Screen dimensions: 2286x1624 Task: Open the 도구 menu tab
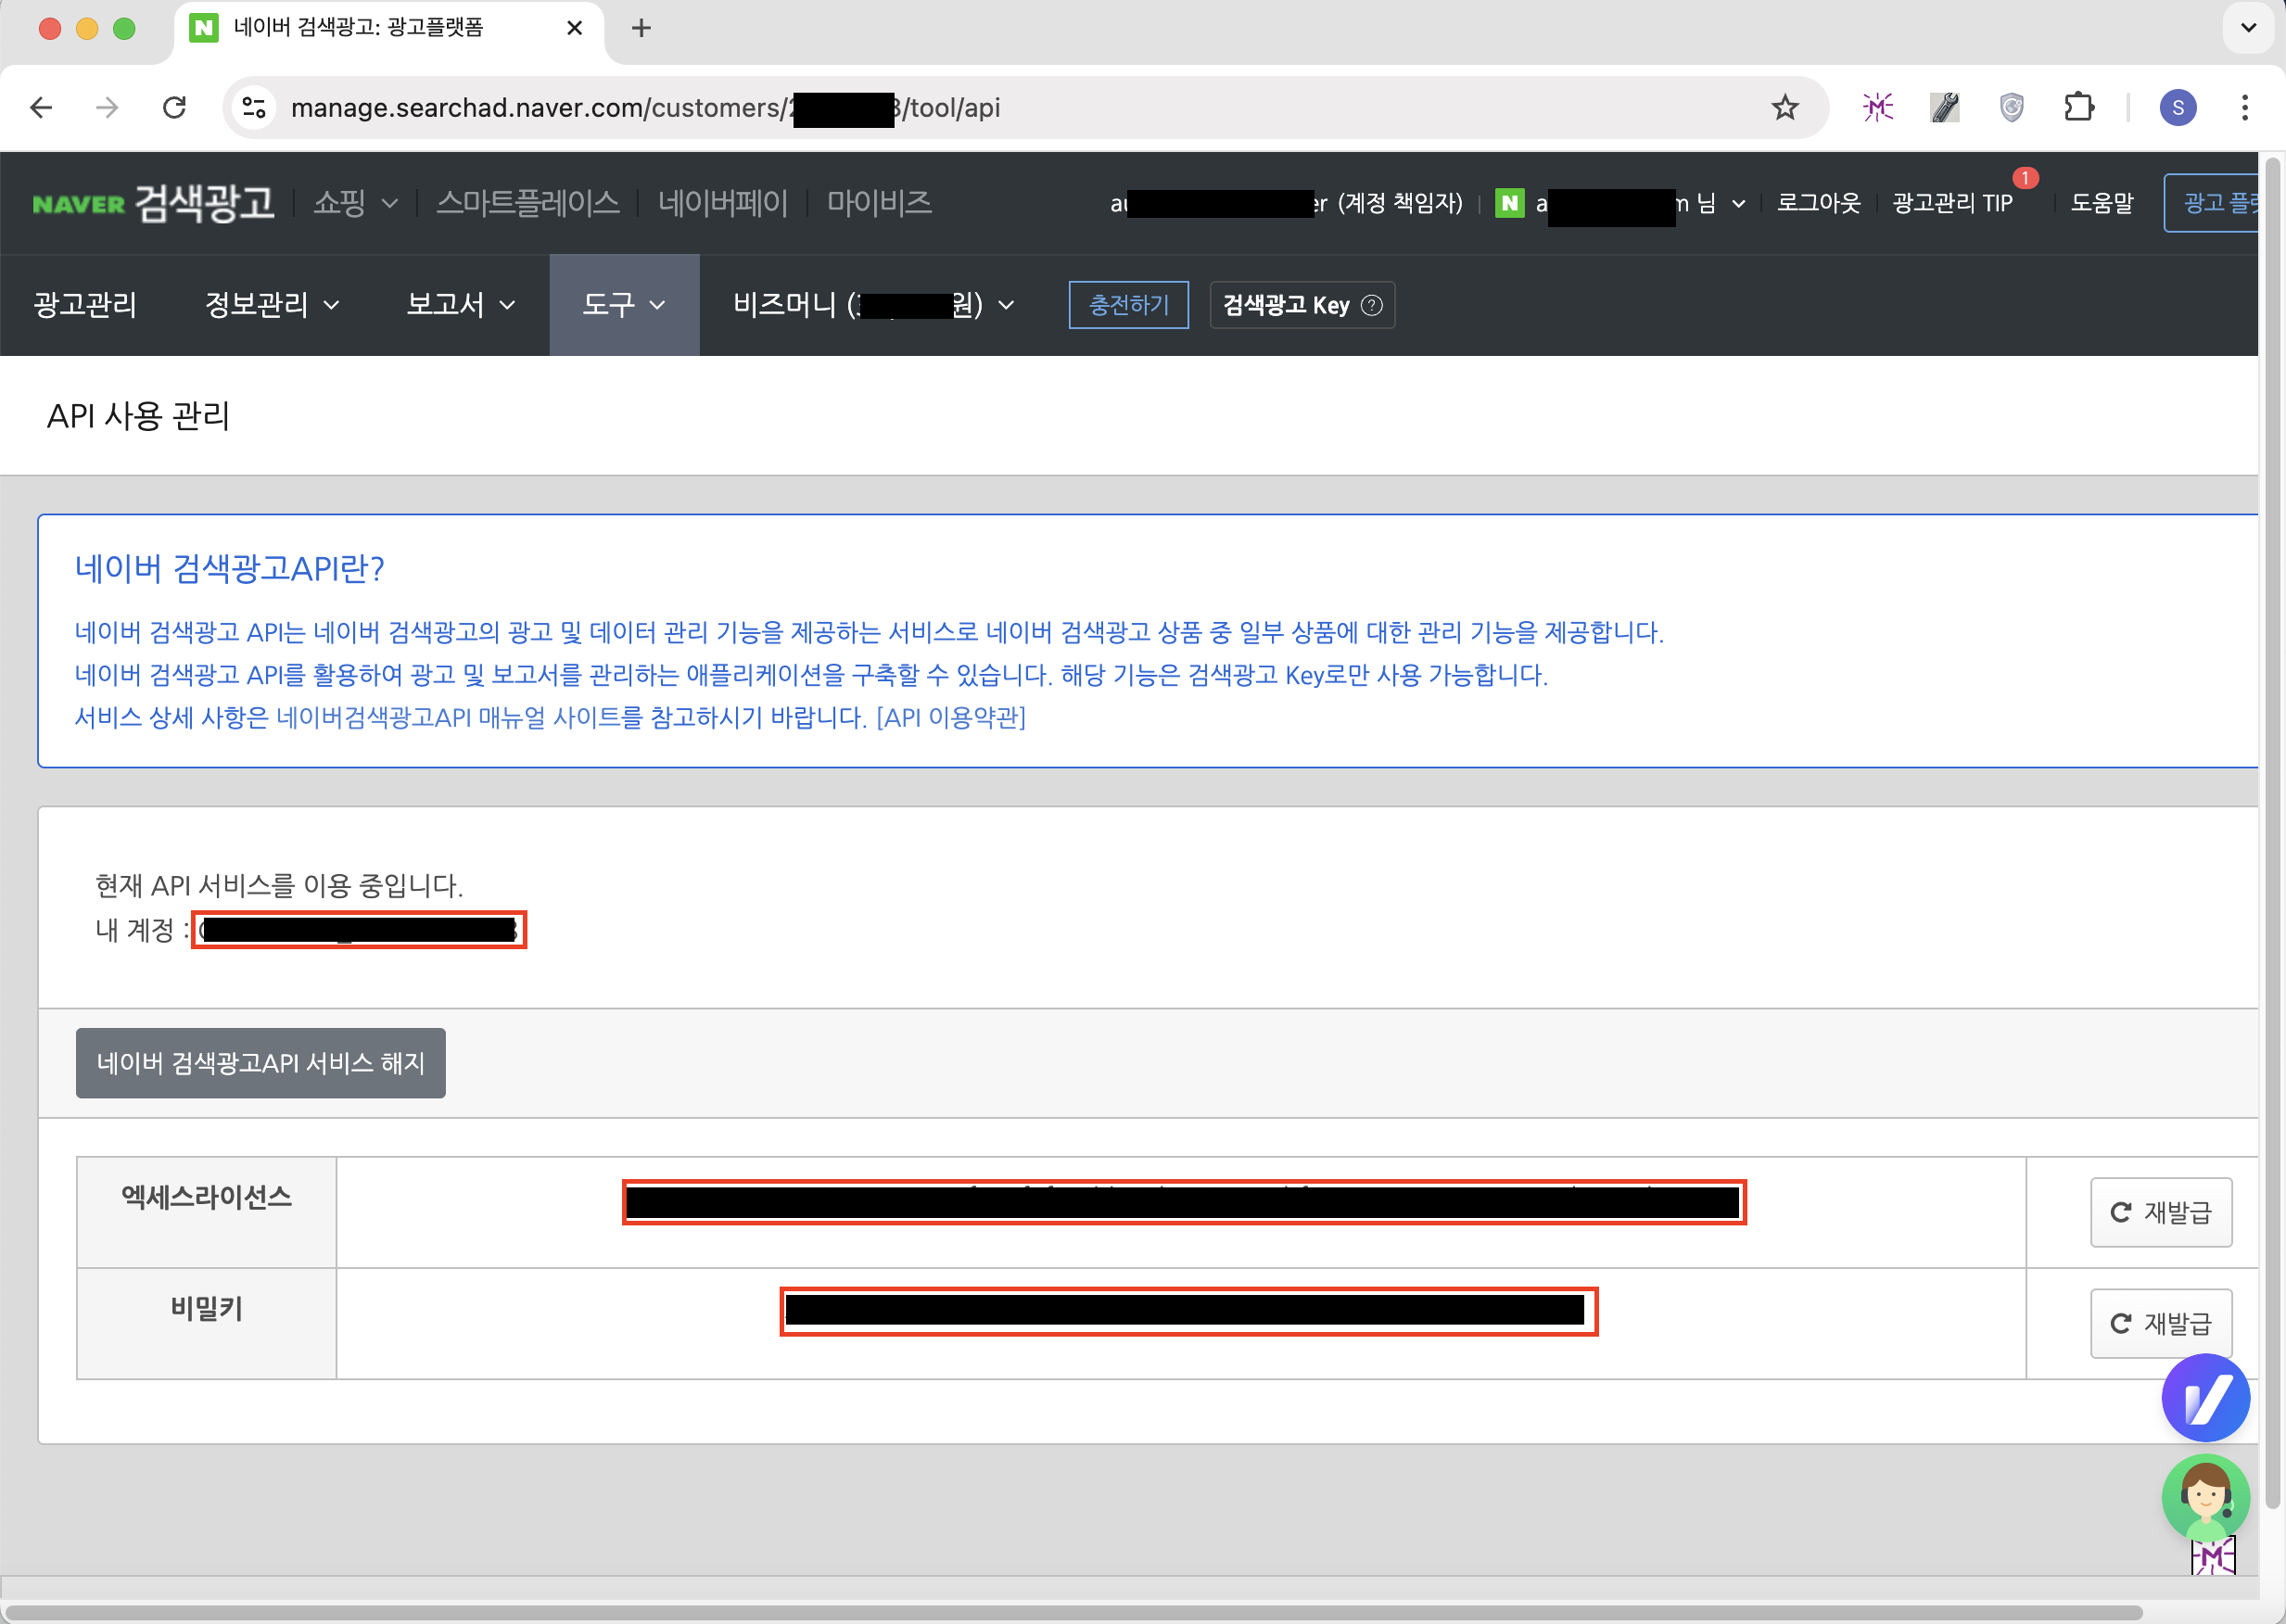[x=623, y=304]
